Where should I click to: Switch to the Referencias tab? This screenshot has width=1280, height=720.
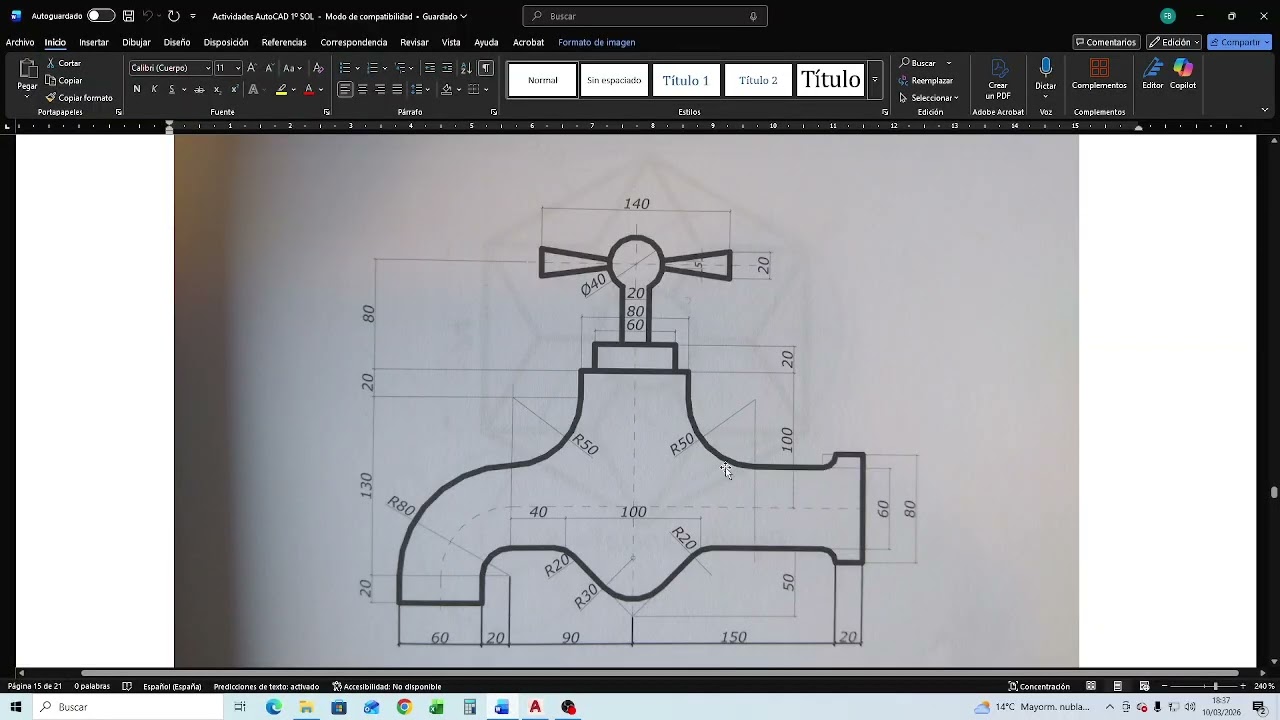pos(284,42)
